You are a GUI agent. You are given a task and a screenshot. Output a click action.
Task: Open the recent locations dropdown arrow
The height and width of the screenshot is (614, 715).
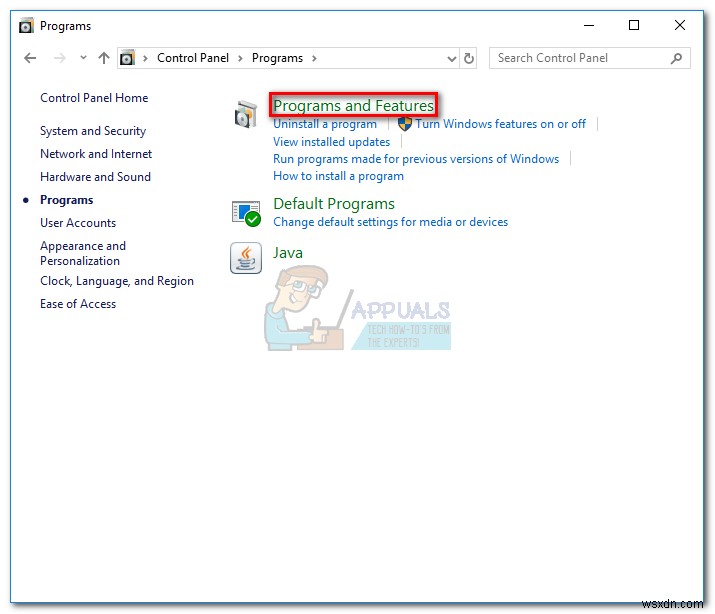[x=83, y=57]
